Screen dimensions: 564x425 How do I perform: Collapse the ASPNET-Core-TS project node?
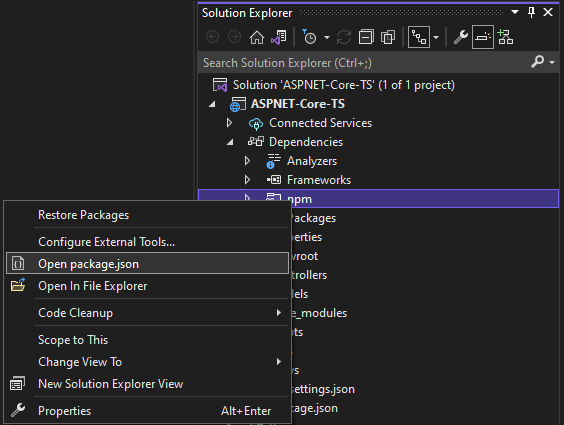pos(212,104)
